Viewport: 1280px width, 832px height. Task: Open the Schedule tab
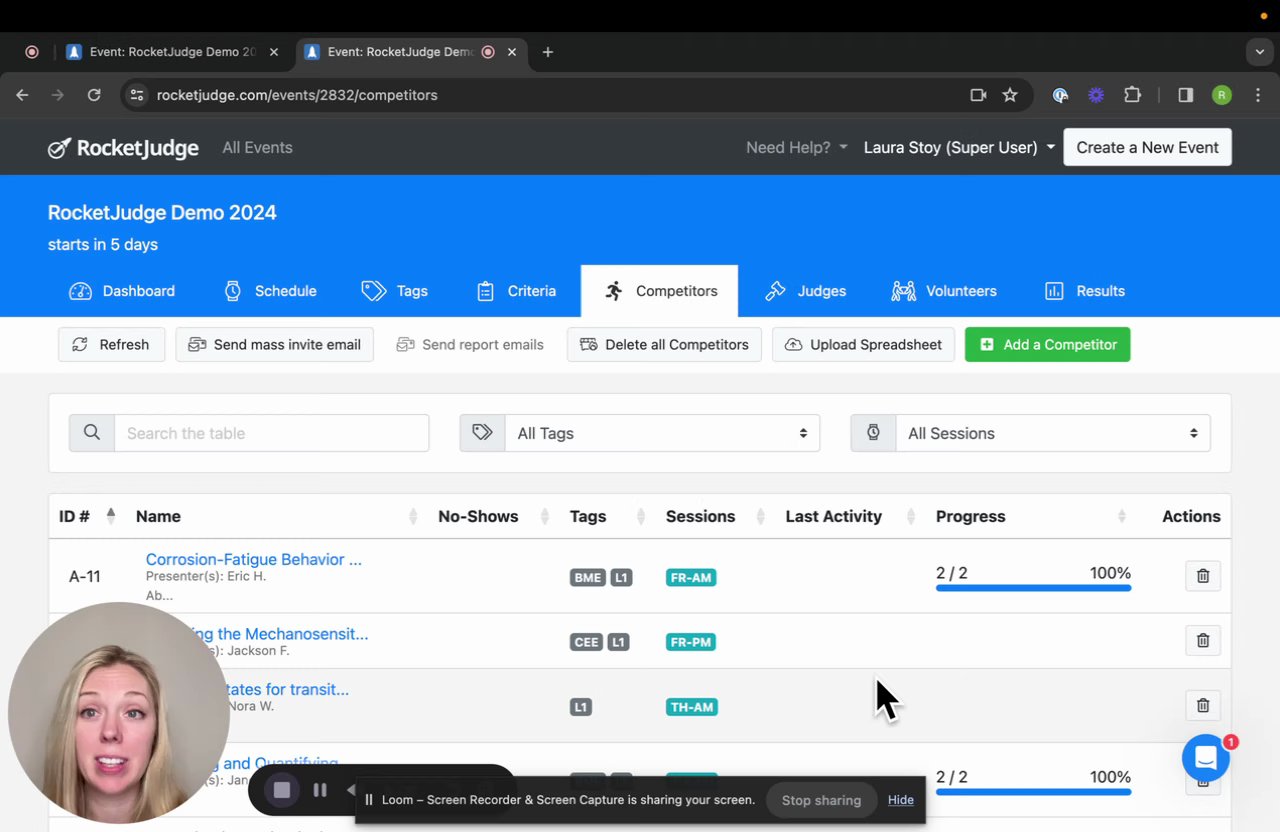click(x=270, y=291)
